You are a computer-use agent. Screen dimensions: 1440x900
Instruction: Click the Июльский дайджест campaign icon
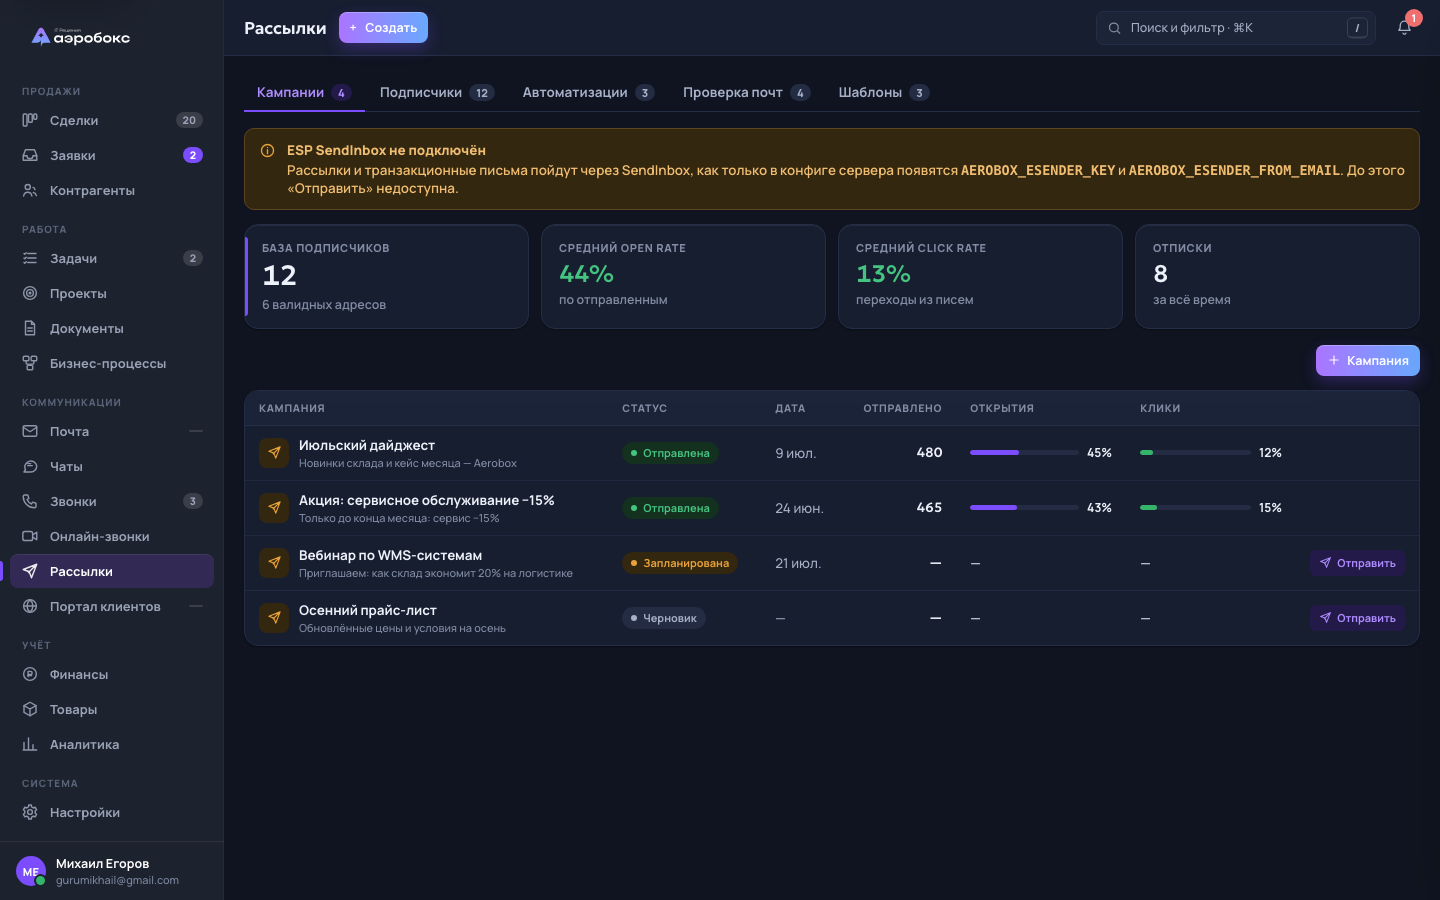(x=274, y=453)
